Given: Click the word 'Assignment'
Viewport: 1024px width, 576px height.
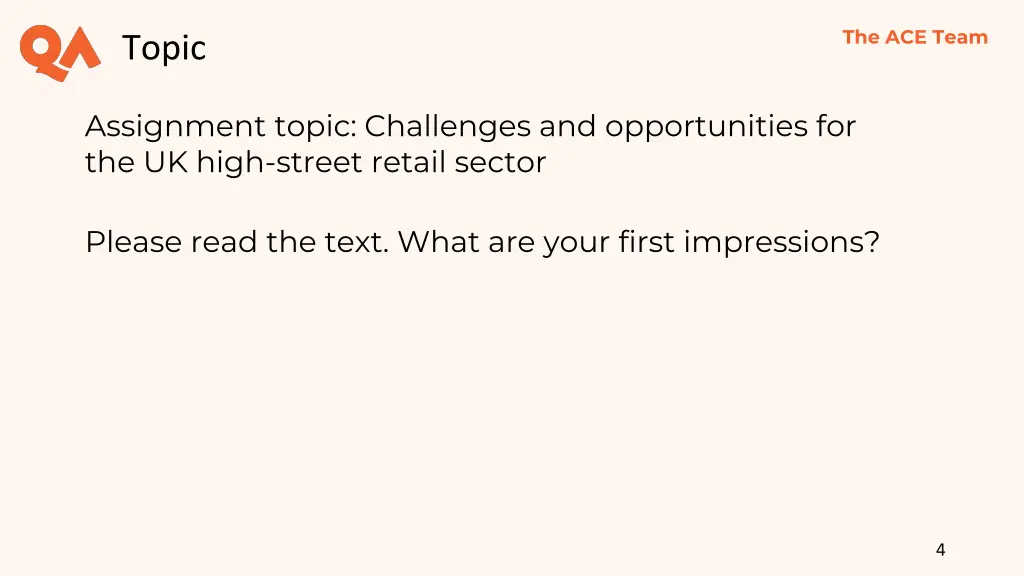Looking at the screenshot, I should (x=175, y=127).
